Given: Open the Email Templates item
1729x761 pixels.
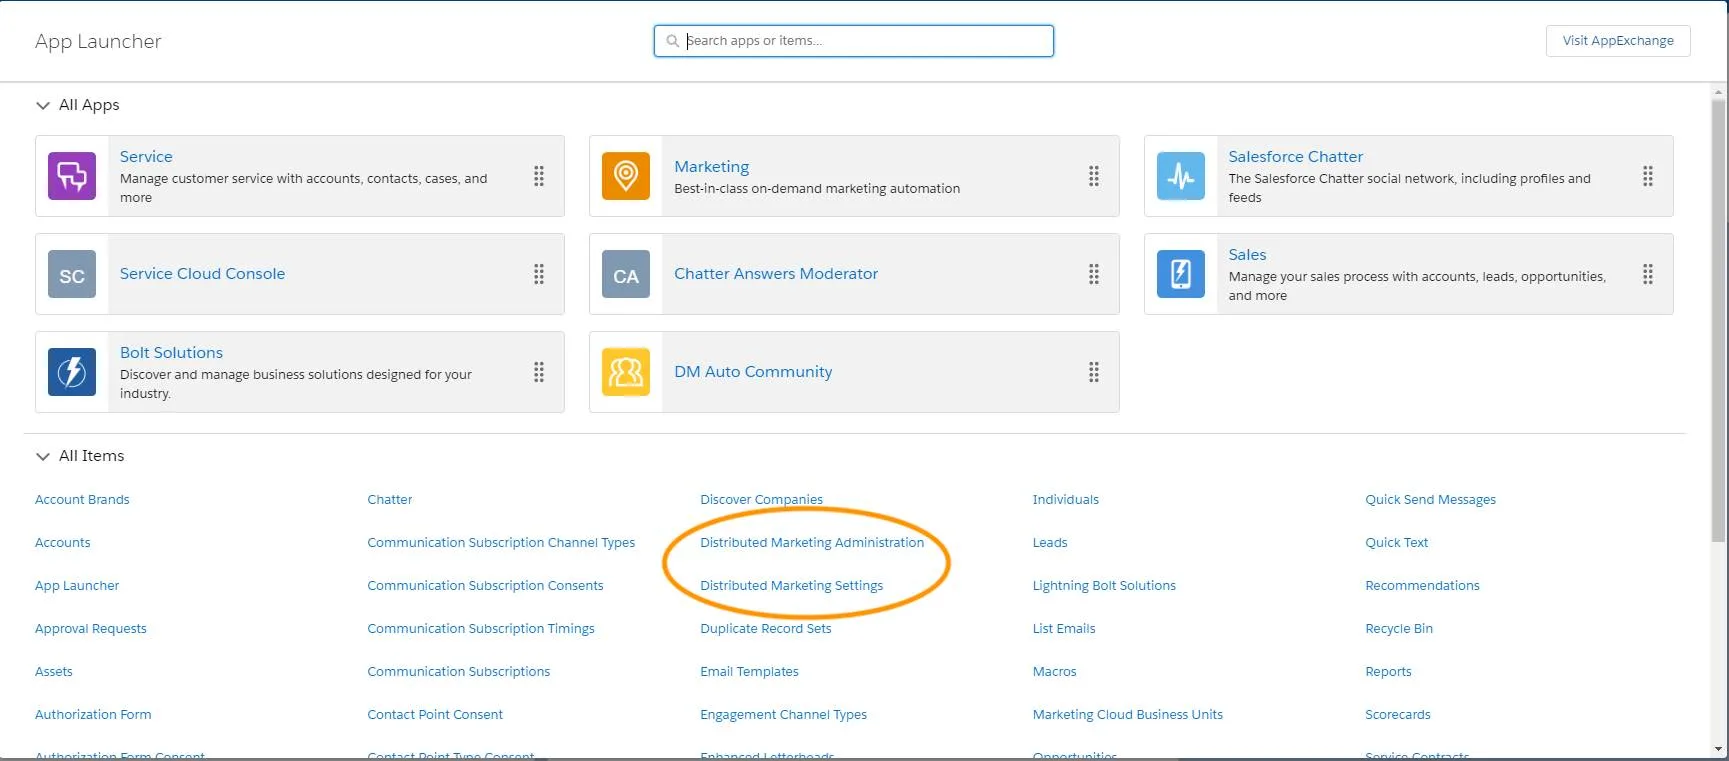Looking at the screenshot, I should tap(749, 671).
